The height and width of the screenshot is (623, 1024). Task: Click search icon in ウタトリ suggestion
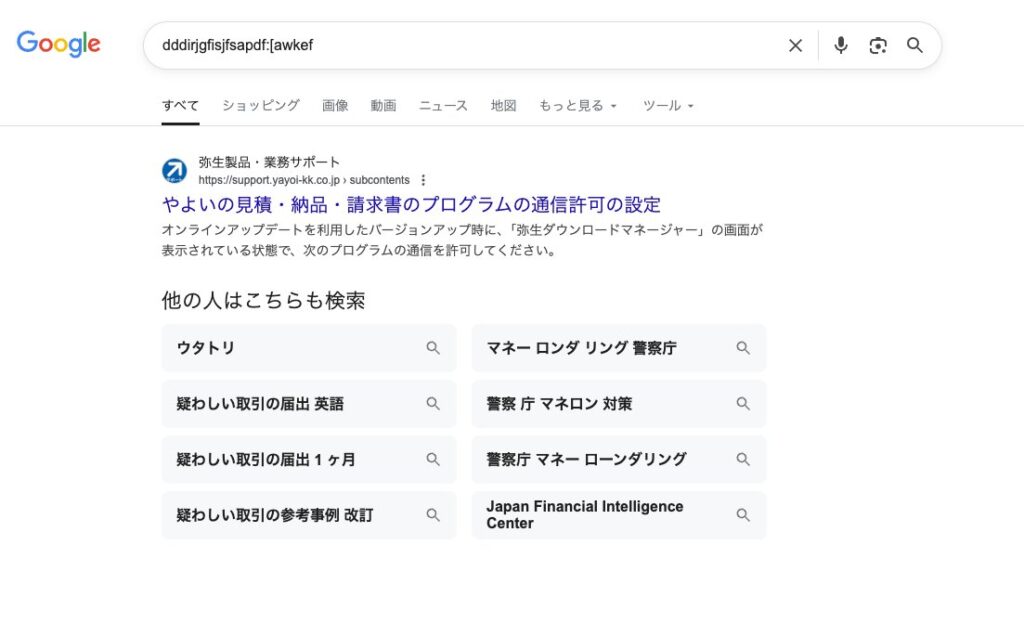tap(433, 348)
